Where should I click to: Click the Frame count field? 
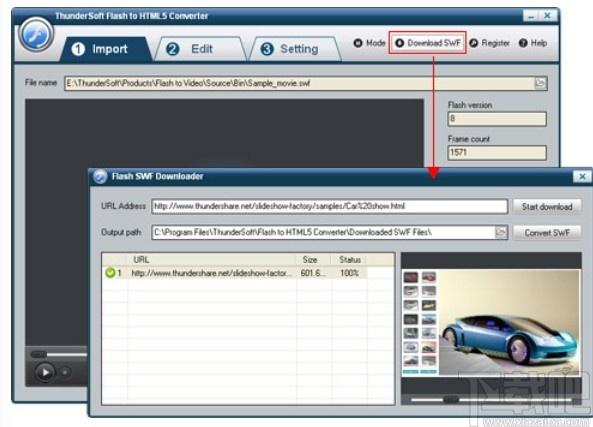tap(497, 152)
